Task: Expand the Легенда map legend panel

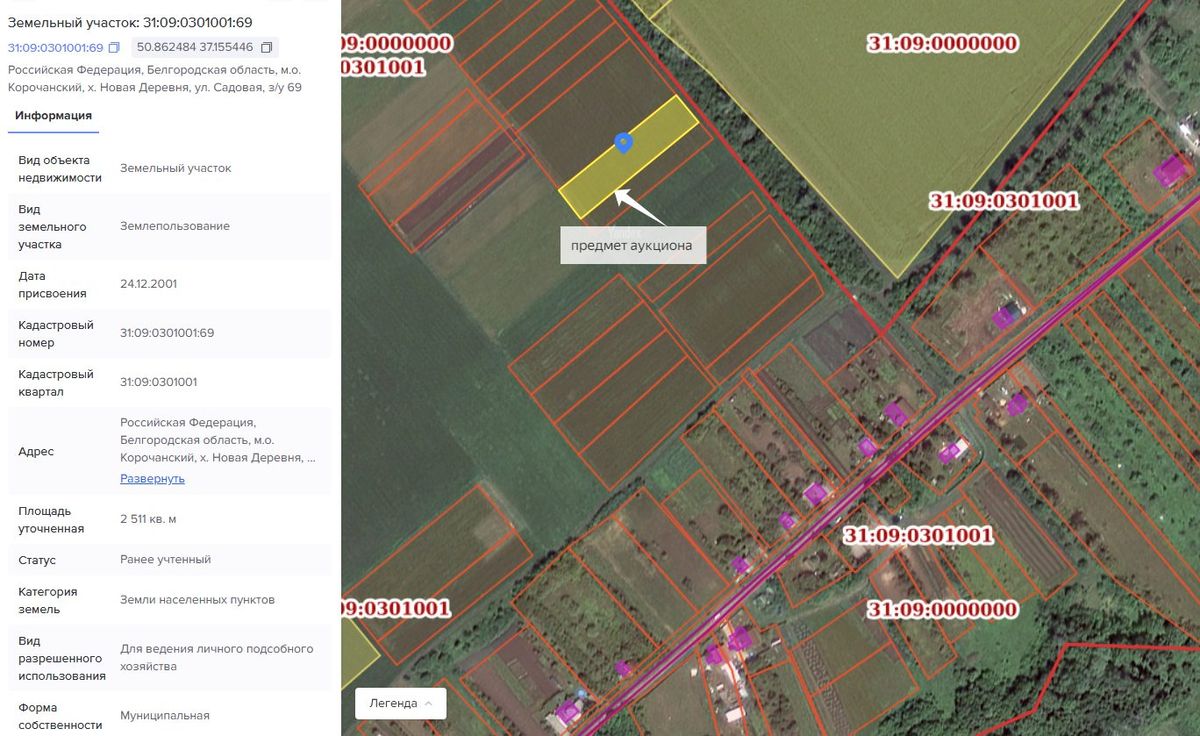Action: 401,703
